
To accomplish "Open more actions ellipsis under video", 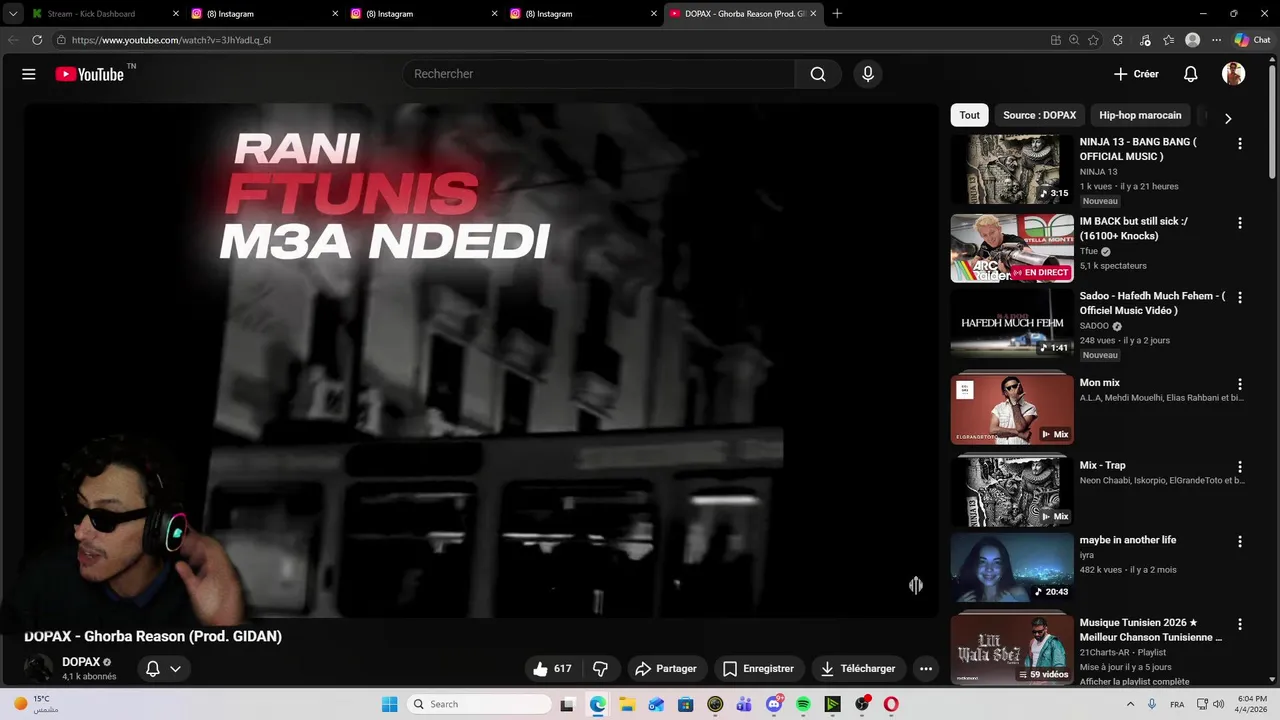I will [926, 669].
